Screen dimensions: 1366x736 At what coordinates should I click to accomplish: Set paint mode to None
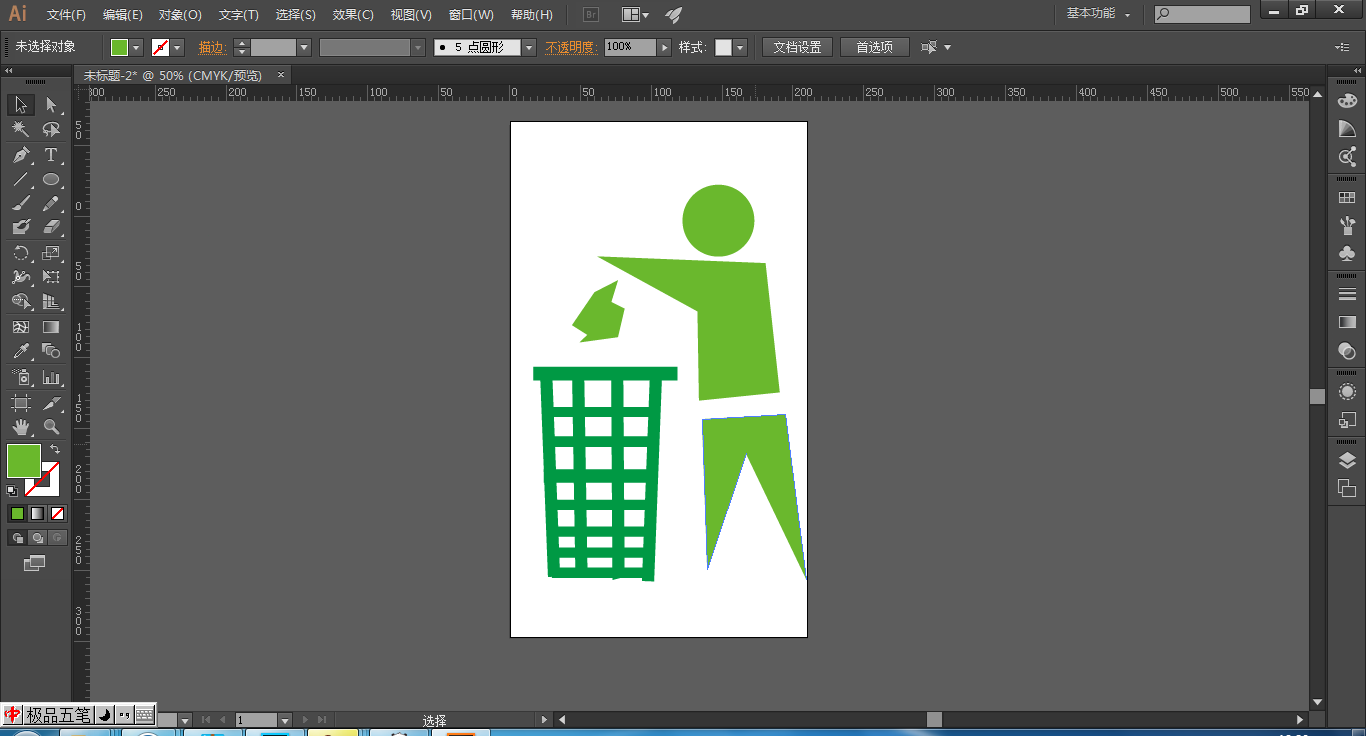pyautogui.click(x=58, y=513)
